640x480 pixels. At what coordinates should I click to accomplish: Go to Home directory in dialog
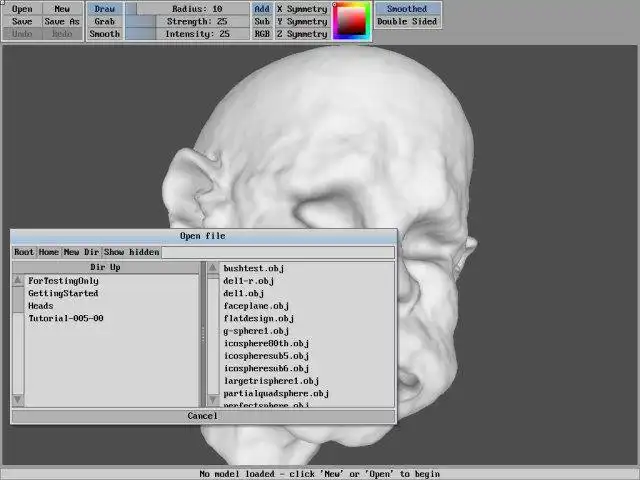[x=49, y=252]
